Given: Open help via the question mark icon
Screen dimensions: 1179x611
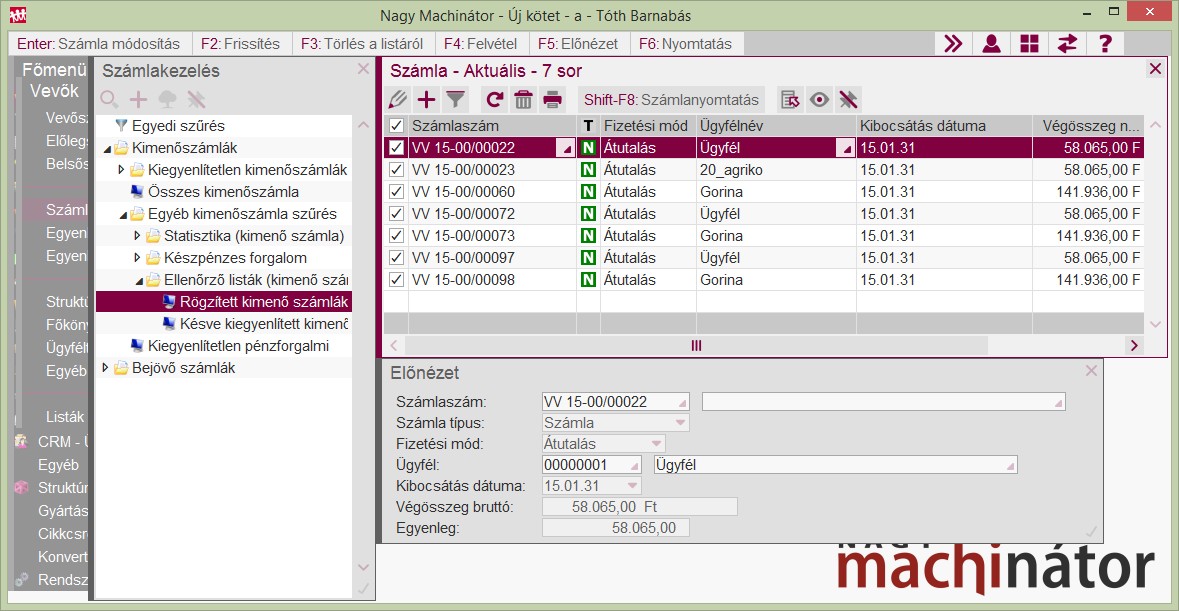Looking at the screenshot, I should [1105, 44].
